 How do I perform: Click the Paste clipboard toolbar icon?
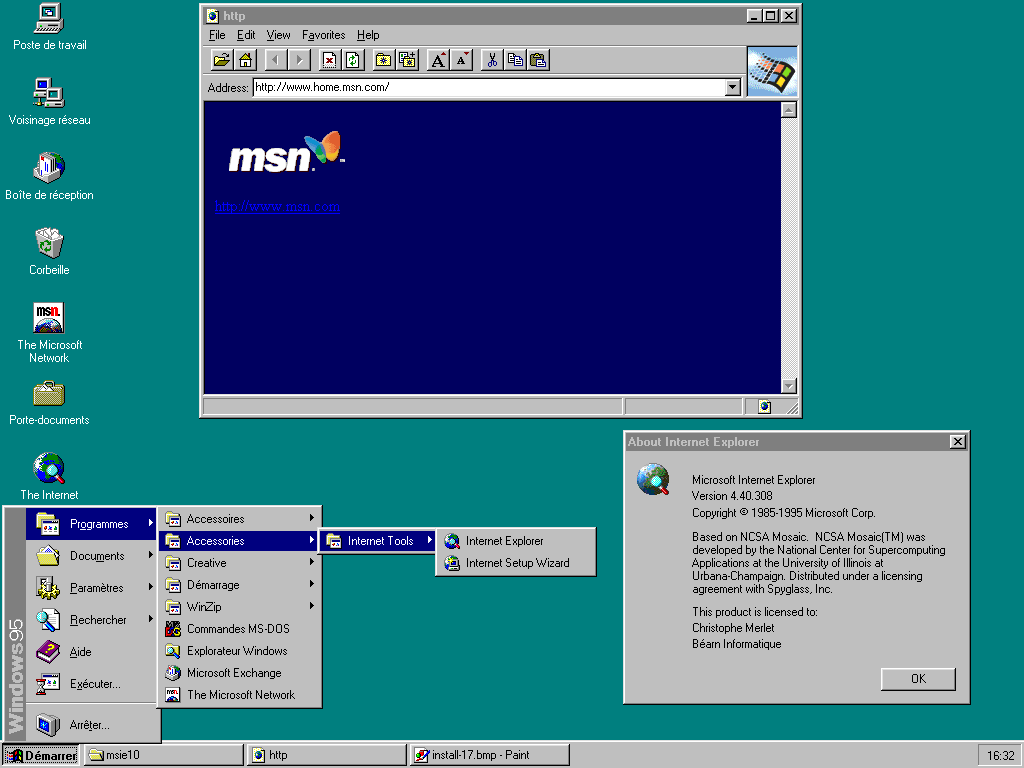click(538, 60)
